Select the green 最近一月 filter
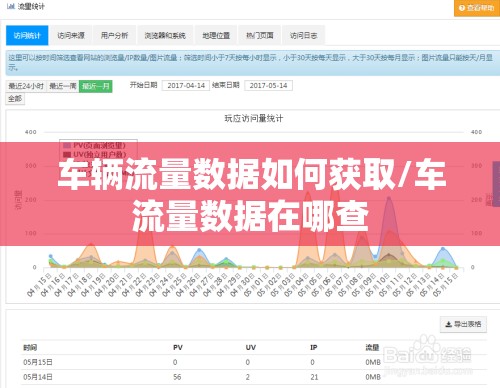The height and width of the screenshot is (388, 500). [96, 86]
